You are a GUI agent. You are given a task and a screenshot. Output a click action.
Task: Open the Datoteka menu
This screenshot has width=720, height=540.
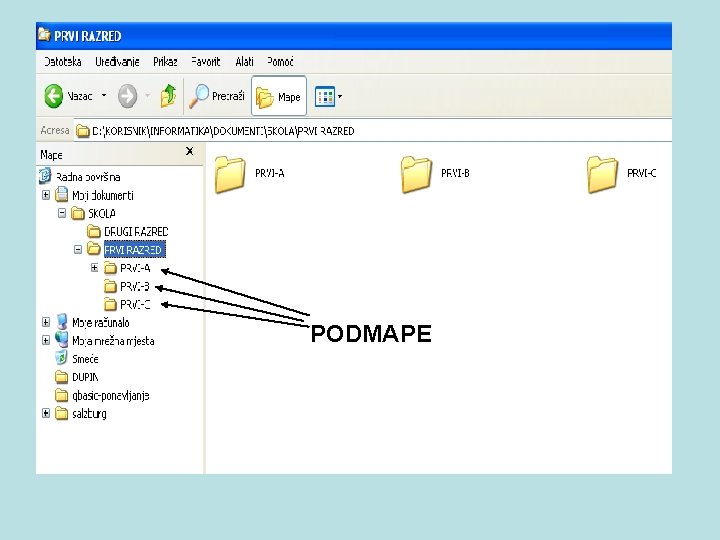point(63,62)
